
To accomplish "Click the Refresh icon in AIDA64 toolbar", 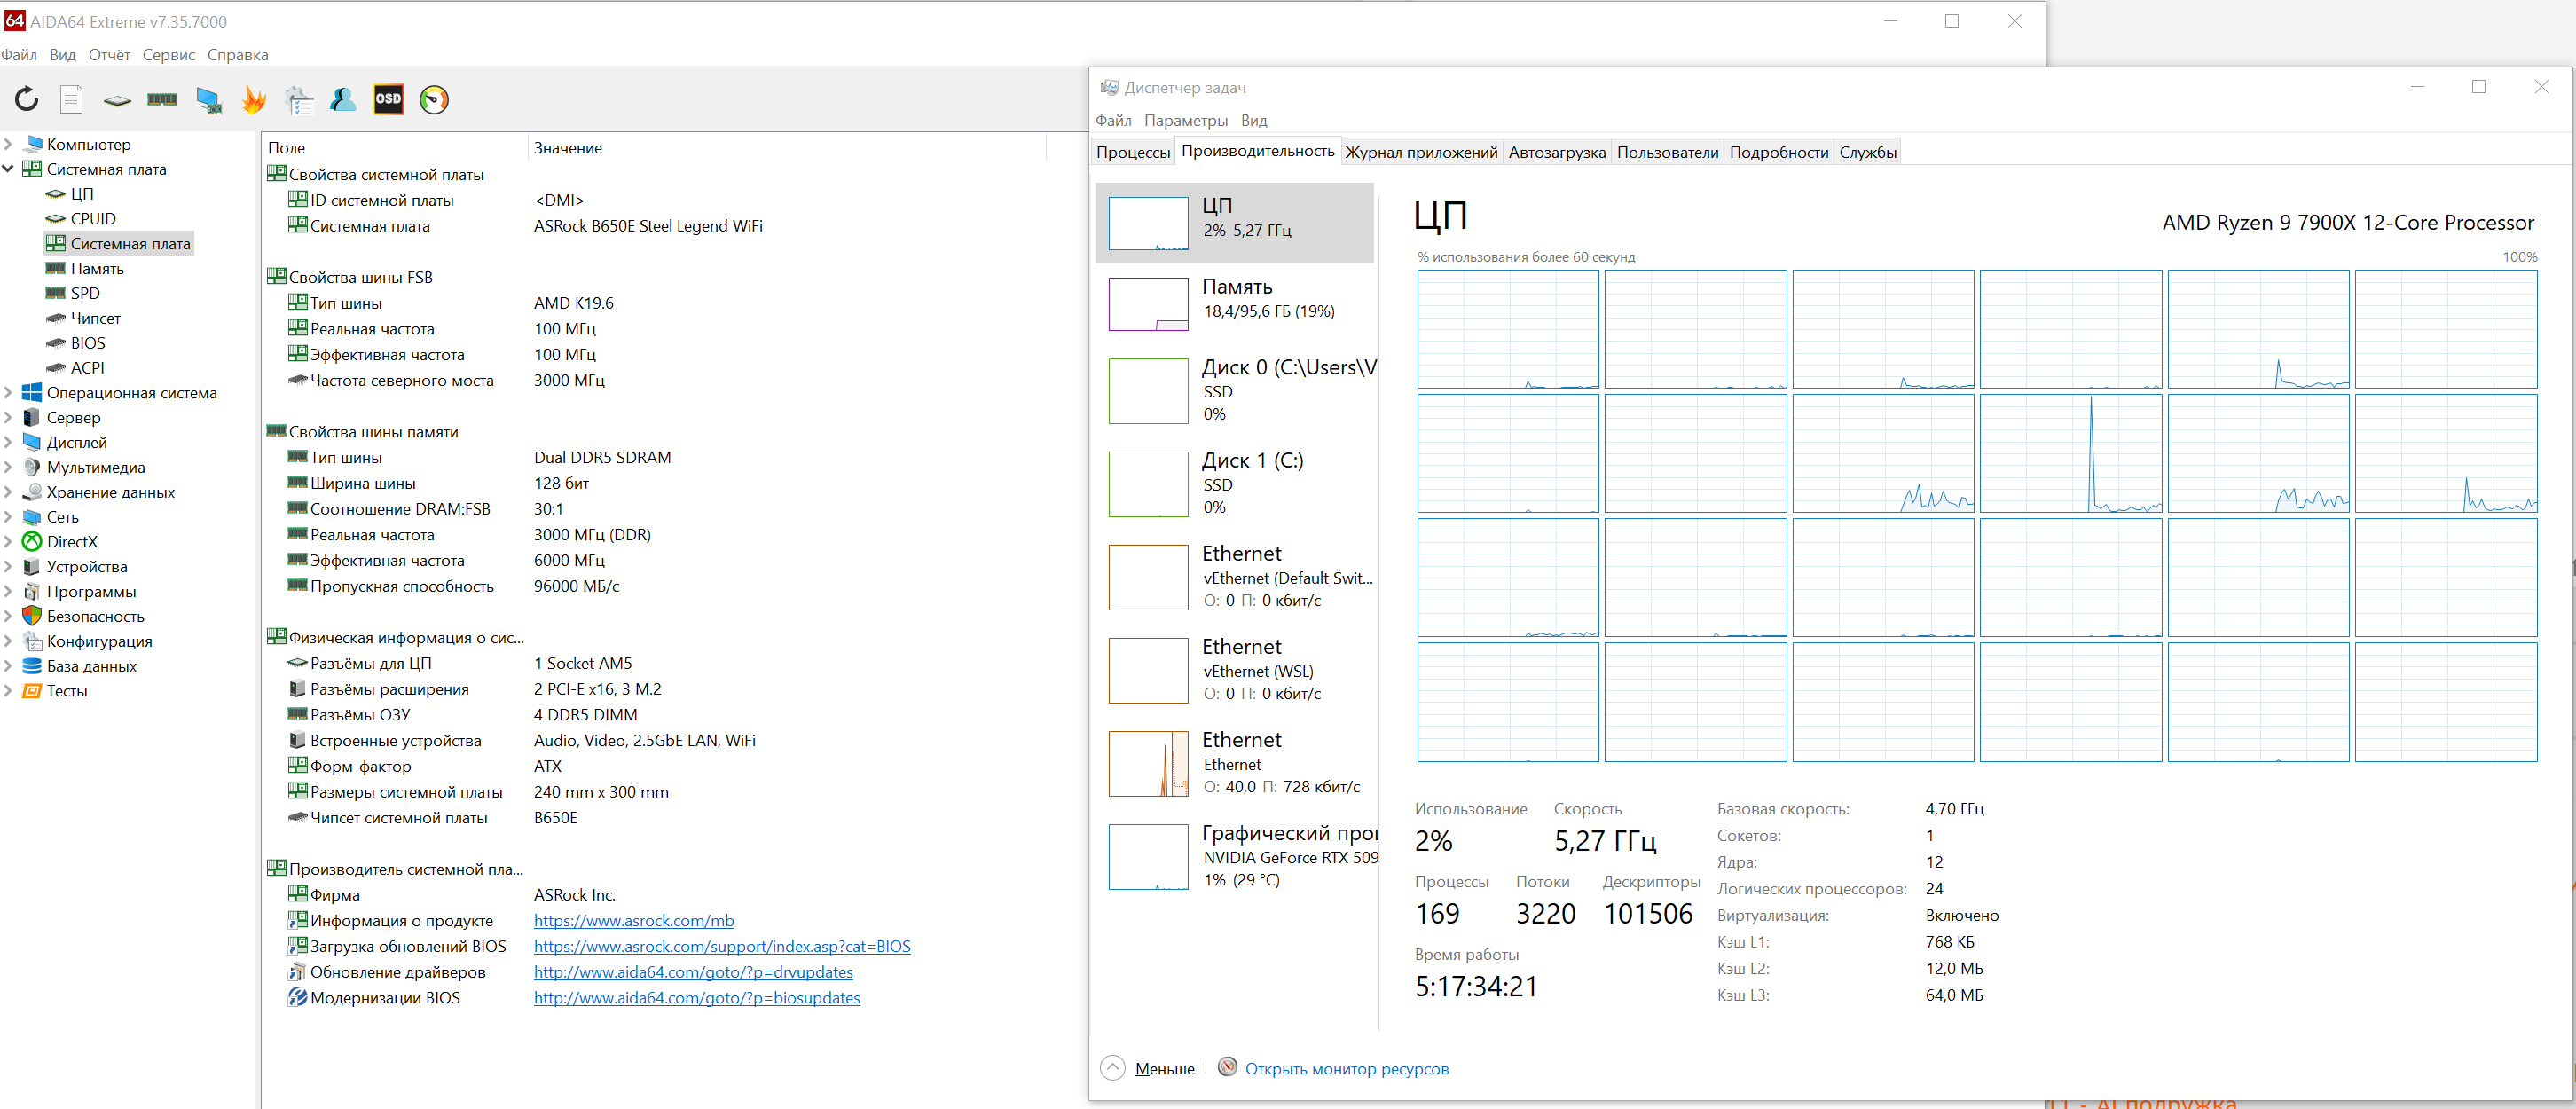I will 26,99.
